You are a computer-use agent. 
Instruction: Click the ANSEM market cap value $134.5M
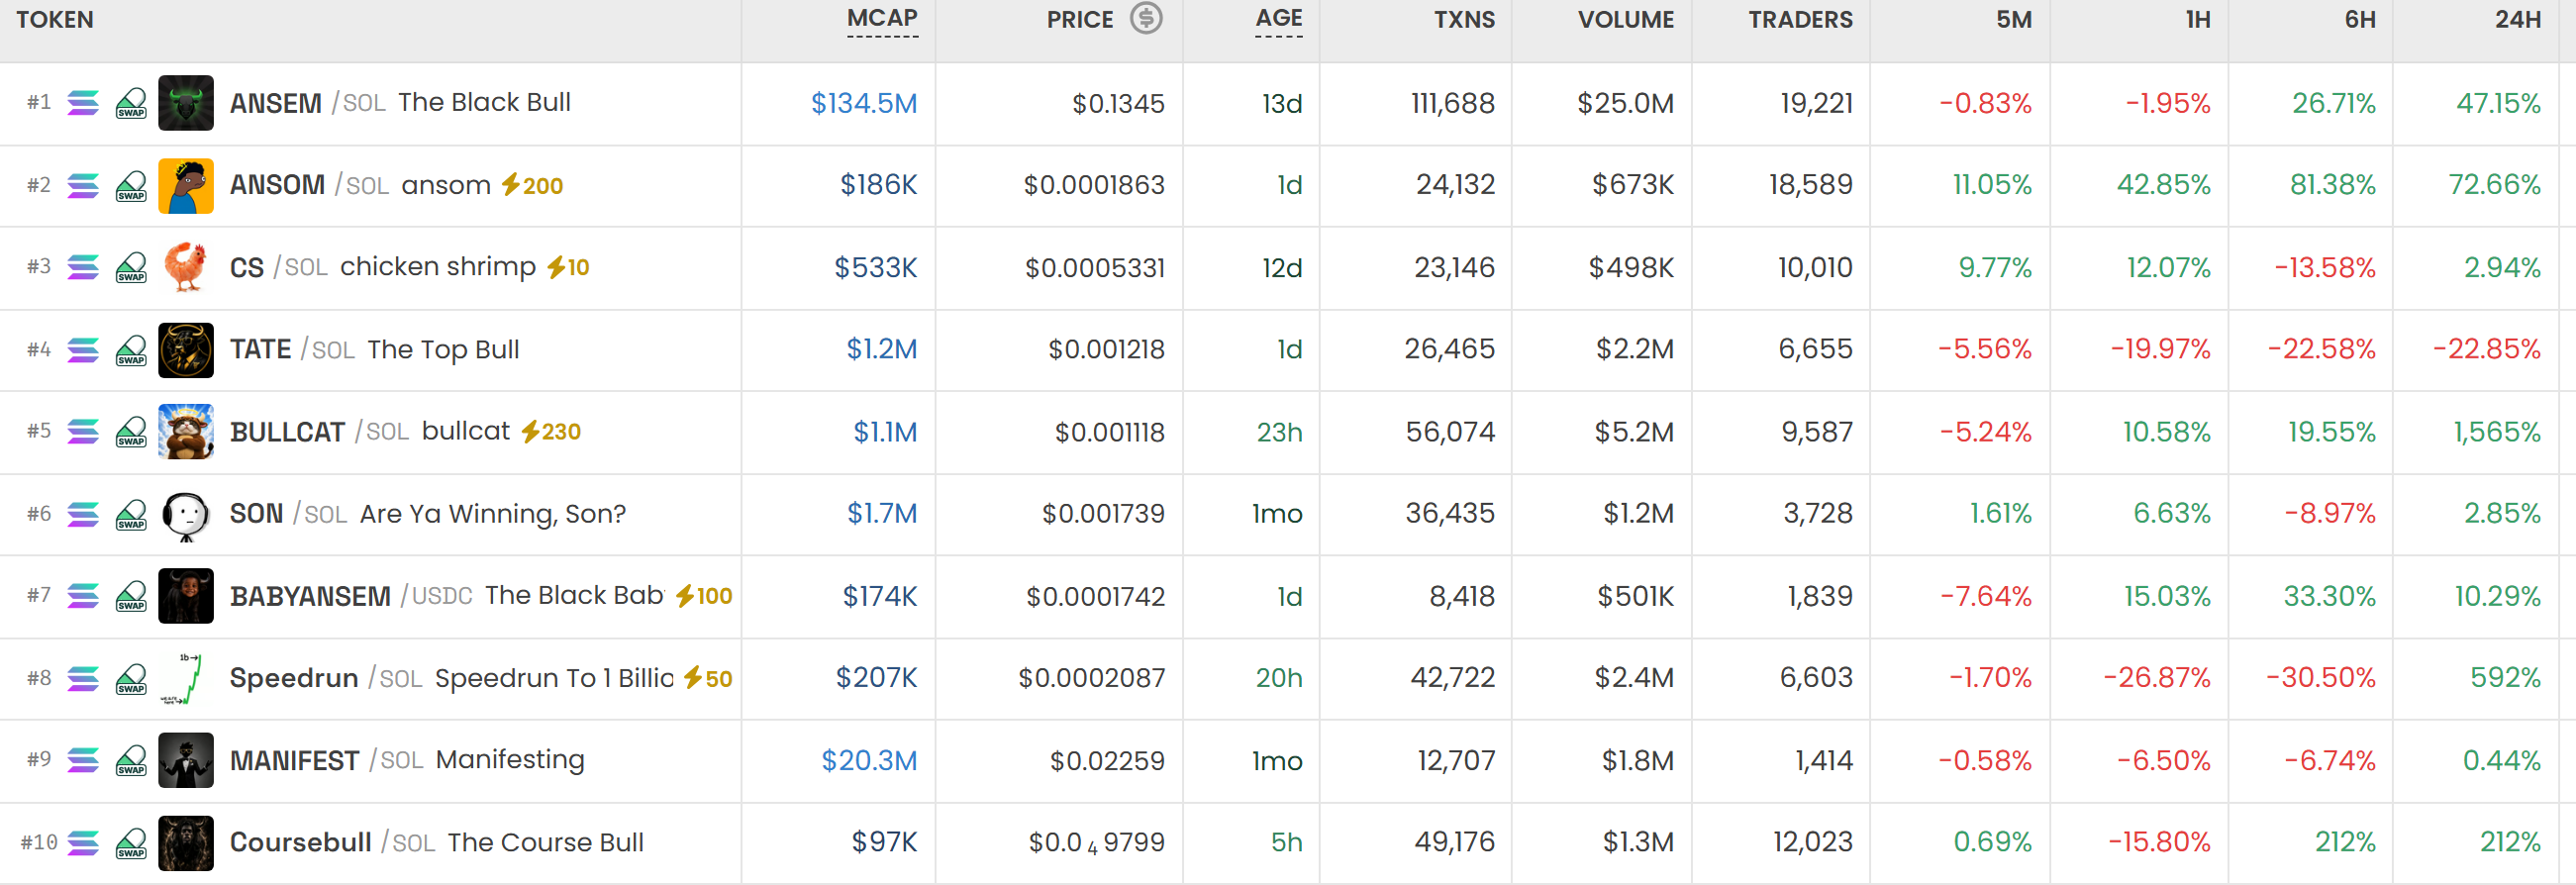point(863,103)
